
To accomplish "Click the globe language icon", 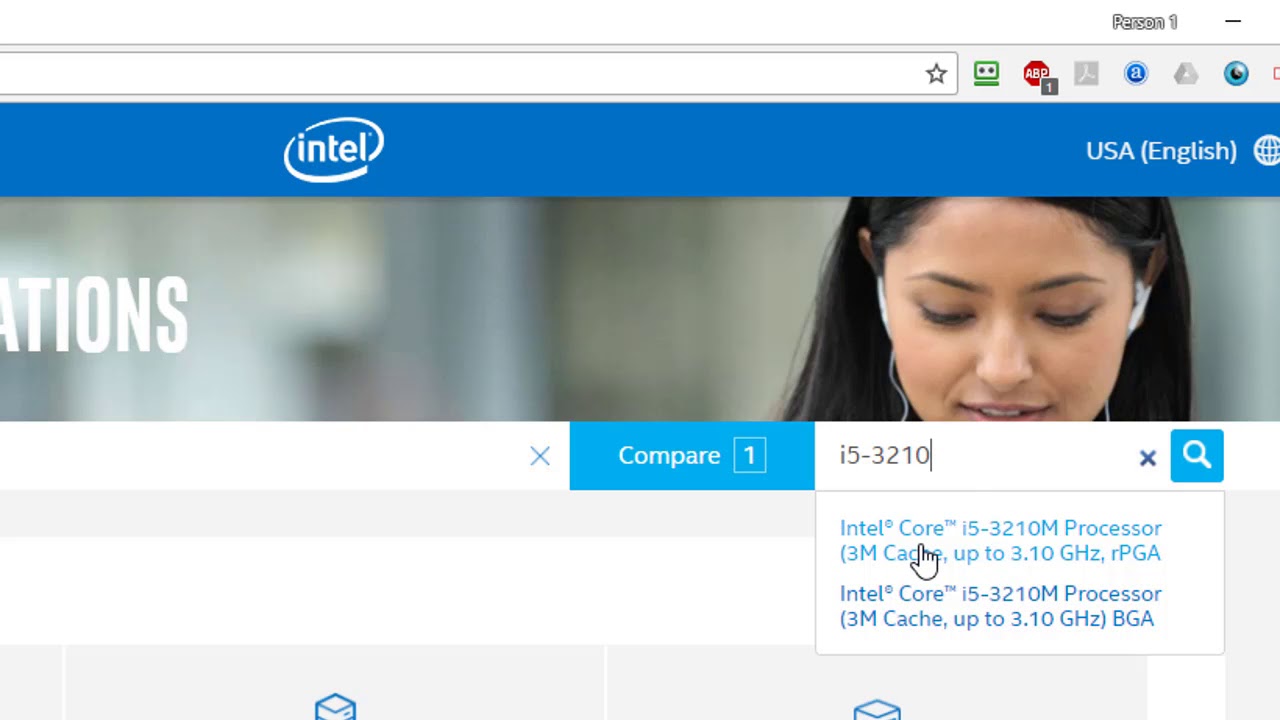I will point(1267,151).
